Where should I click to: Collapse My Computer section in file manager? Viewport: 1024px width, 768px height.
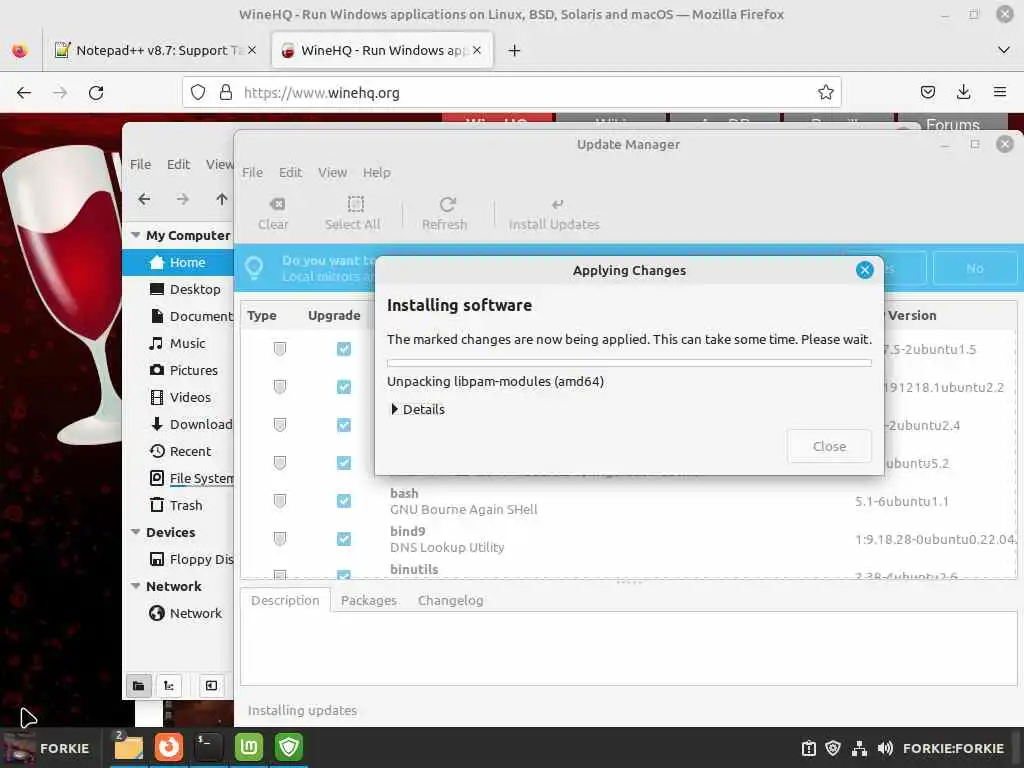pos(135,235)
